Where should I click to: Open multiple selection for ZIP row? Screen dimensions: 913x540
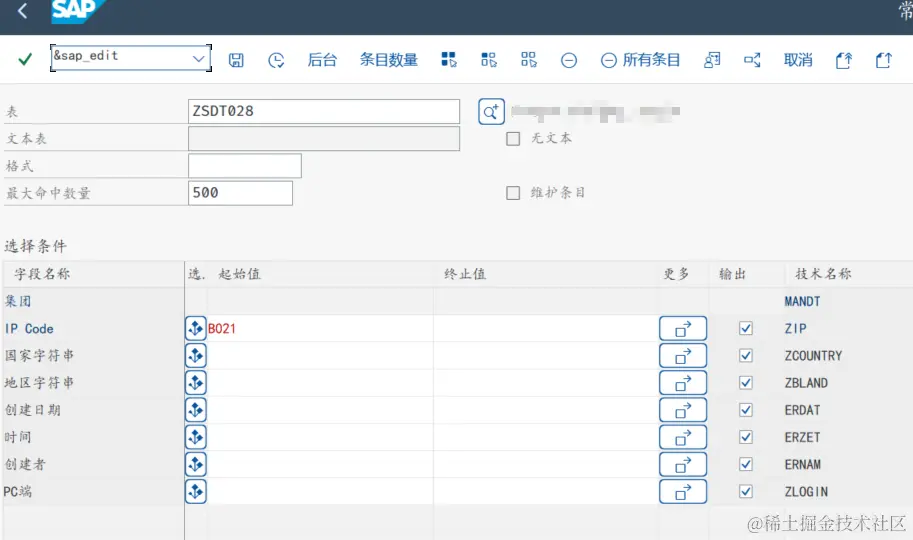pyautogui.click(x=683, y=329)
